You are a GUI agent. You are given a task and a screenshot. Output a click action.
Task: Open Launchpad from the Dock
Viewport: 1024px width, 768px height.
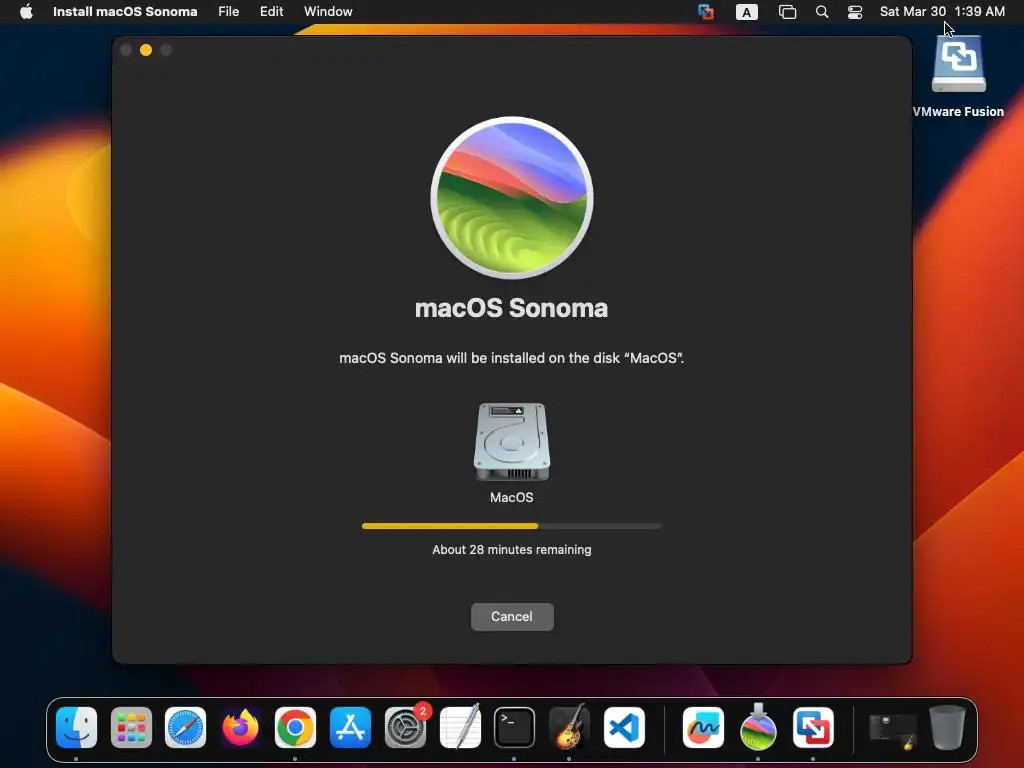131,727
